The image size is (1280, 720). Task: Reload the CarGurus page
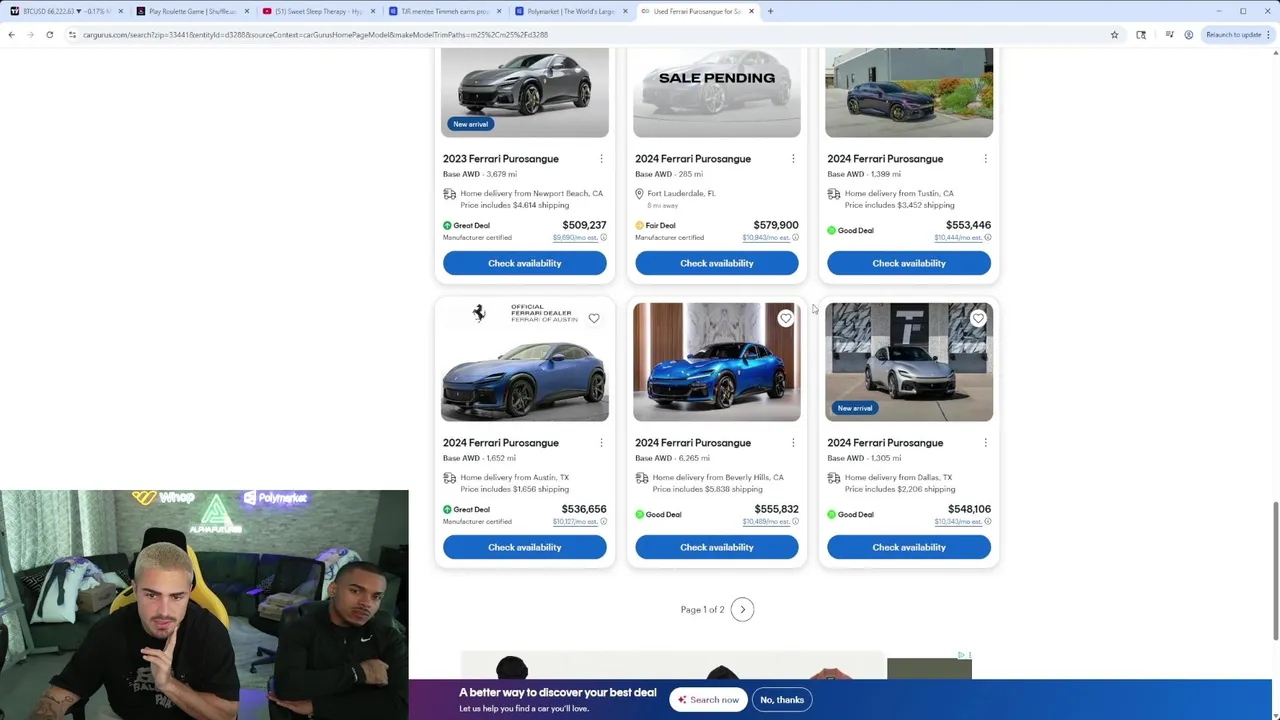point(49,35)
